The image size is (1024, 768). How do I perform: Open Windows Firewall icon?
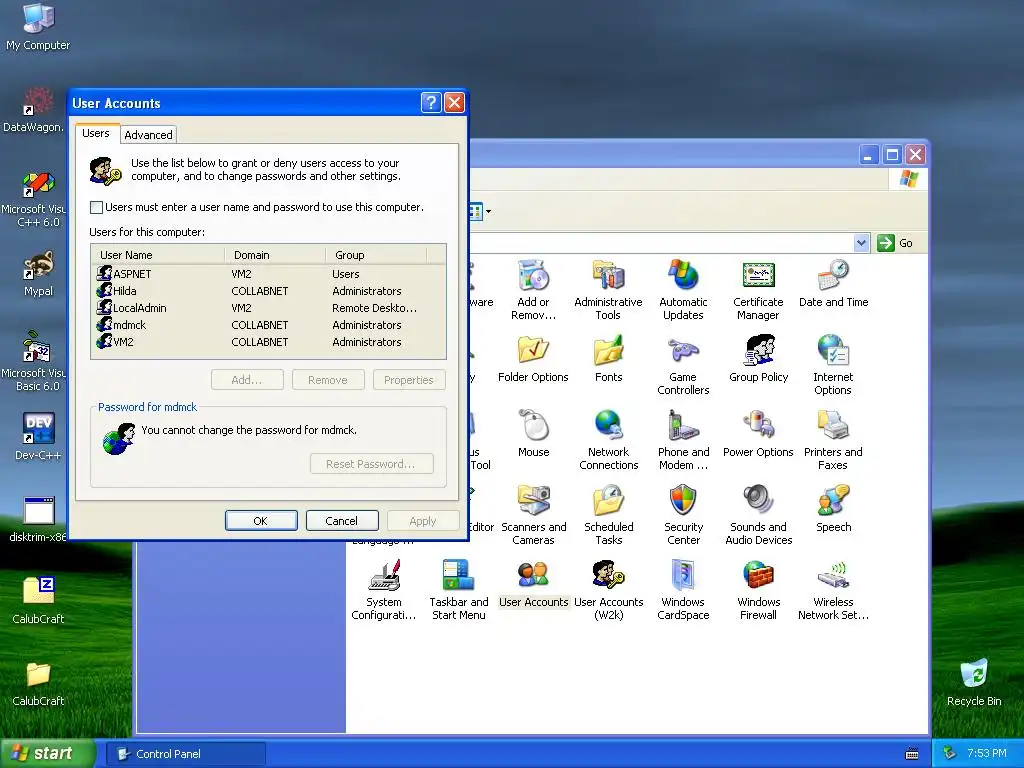(758, 590)
